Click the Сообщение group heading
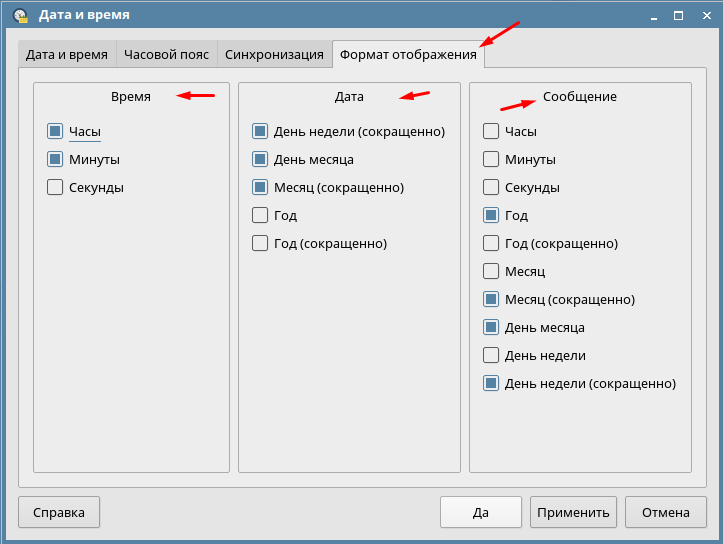723x544 pixels. tap(580, 97)
